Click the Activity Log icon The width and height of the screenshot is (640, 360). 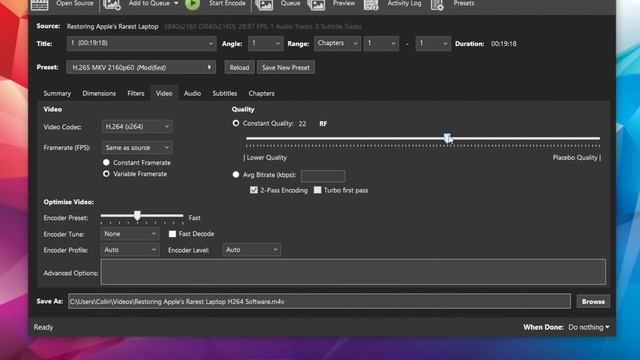[x=371, y=5]
